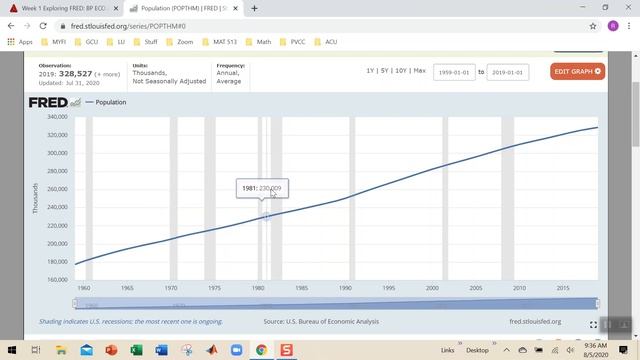The height and width of the screenshot is (360, 640).
Task: Click the FRED logo on graph
Action: pos(54,102)
